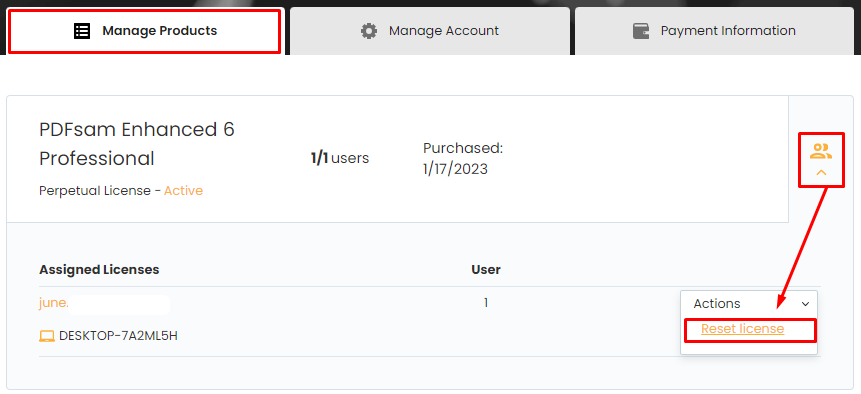Click the 1/1 users count
861x394 pixels.
click(340, 159)
